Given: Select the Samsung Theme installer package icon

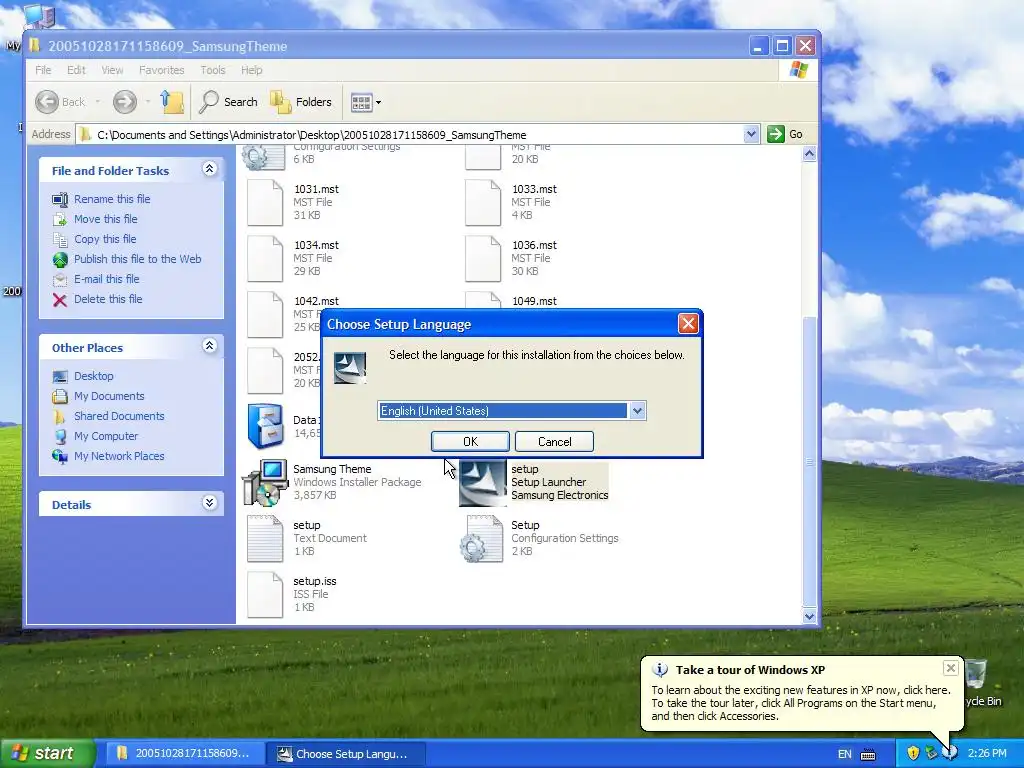Looking at the screenshot, I should pos(265,483).
